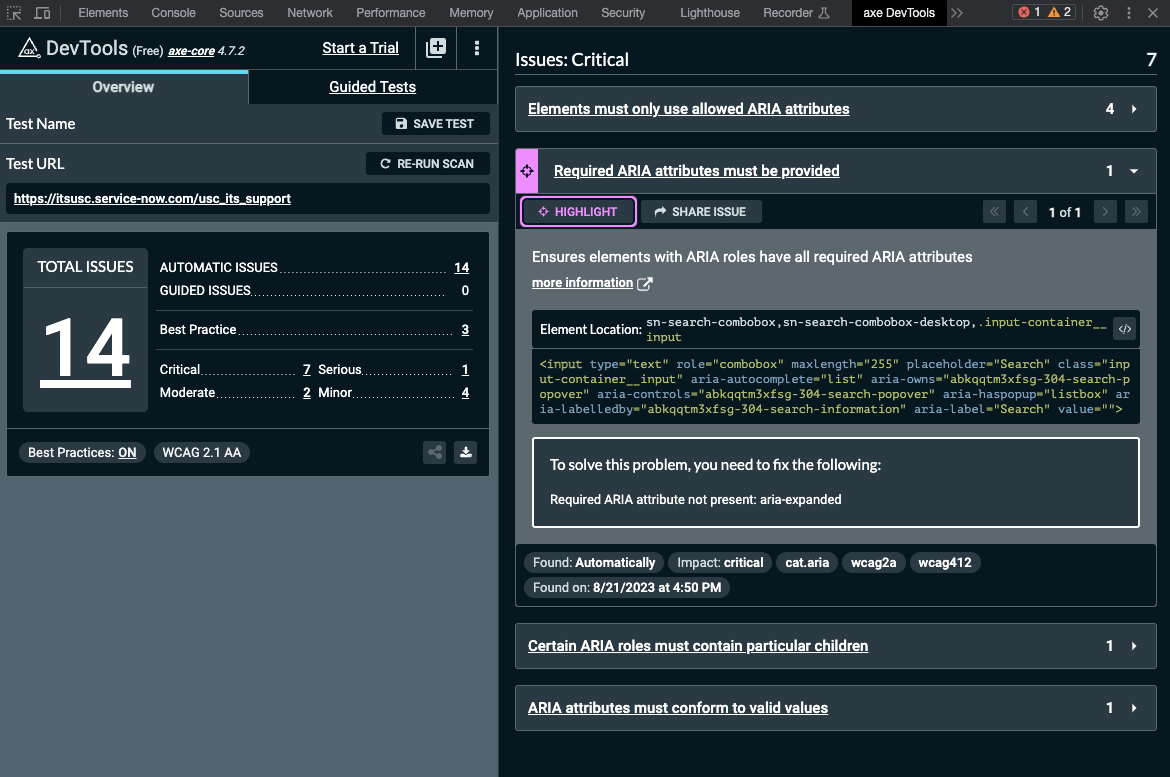Click the combobox input HTML snippet
Image resolution: width=1170 pixels, height=777 pixels.
835,387
